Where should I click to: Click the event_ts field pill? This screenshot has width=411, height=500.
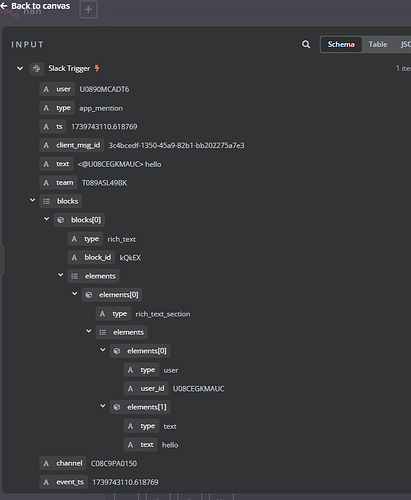click(64, 482)
